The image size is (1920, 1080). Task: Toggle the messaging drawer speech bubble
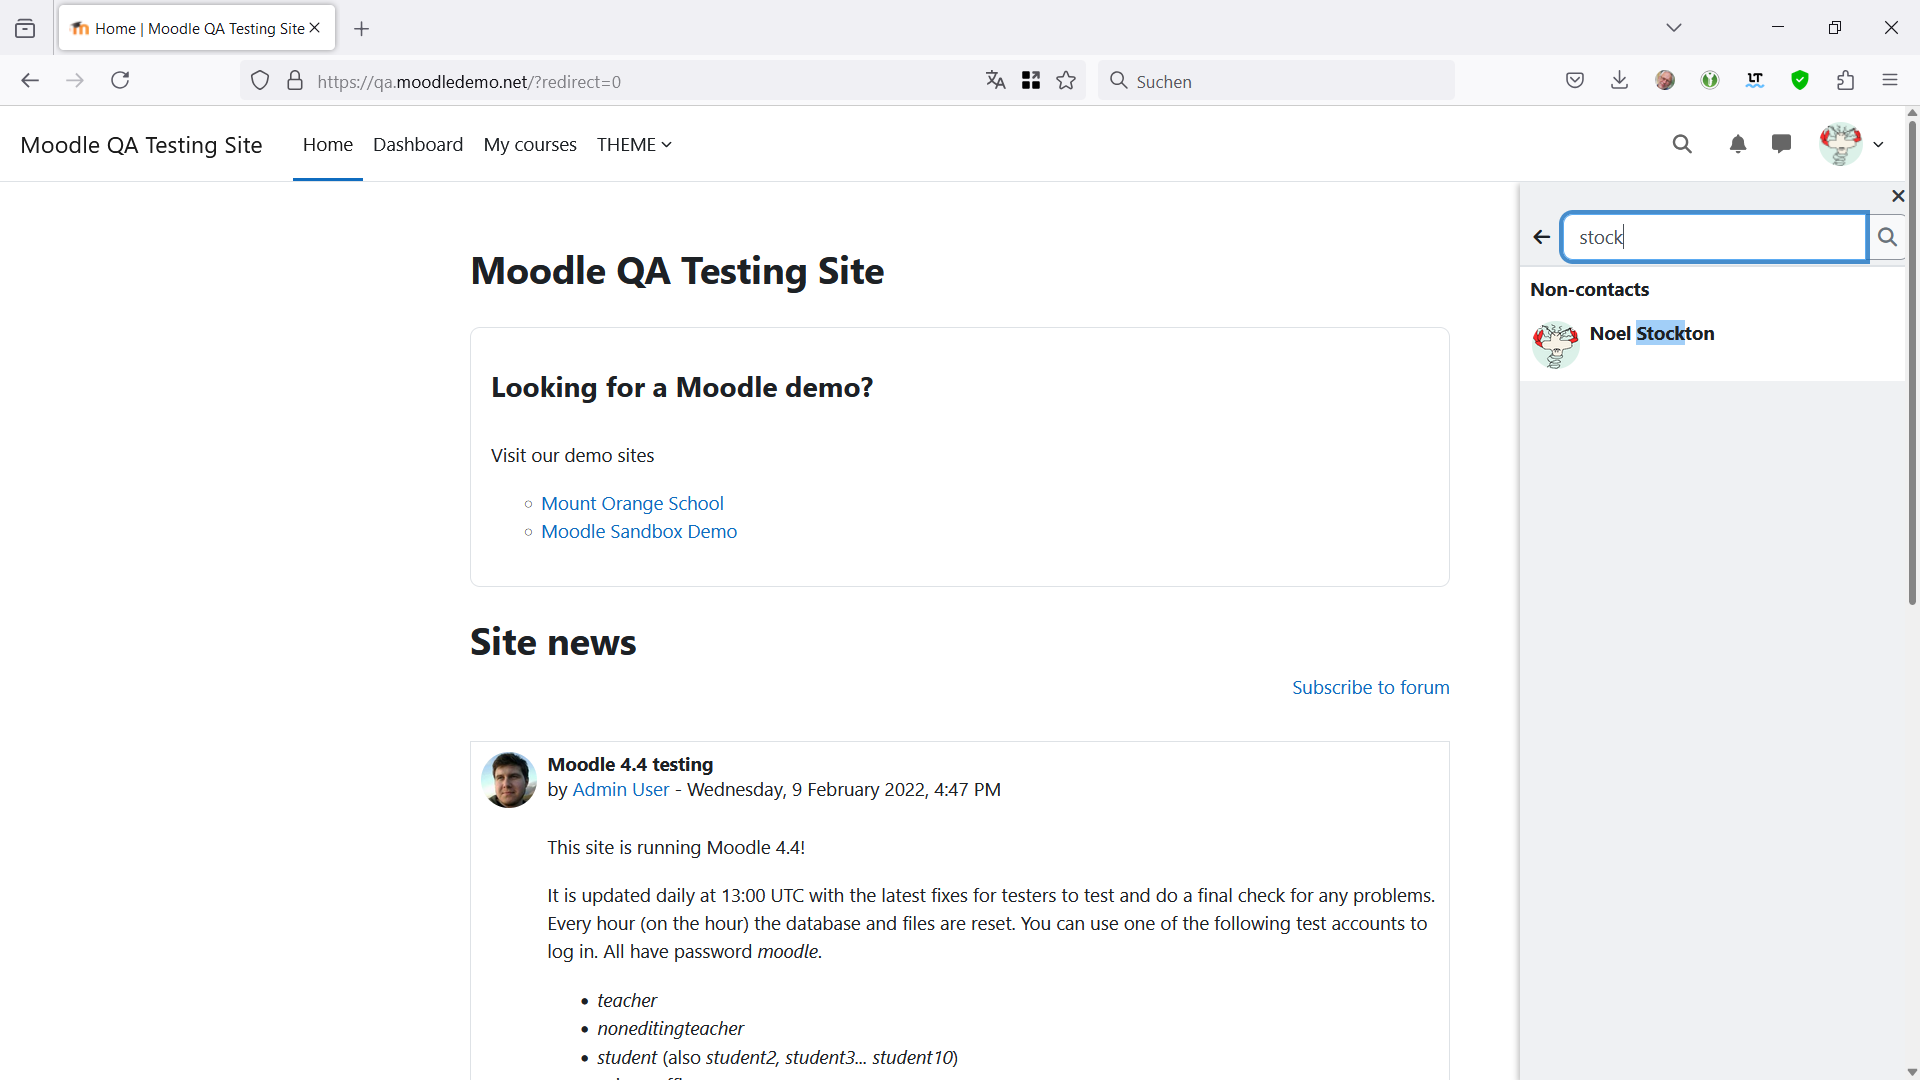[x=1781, y=144]
